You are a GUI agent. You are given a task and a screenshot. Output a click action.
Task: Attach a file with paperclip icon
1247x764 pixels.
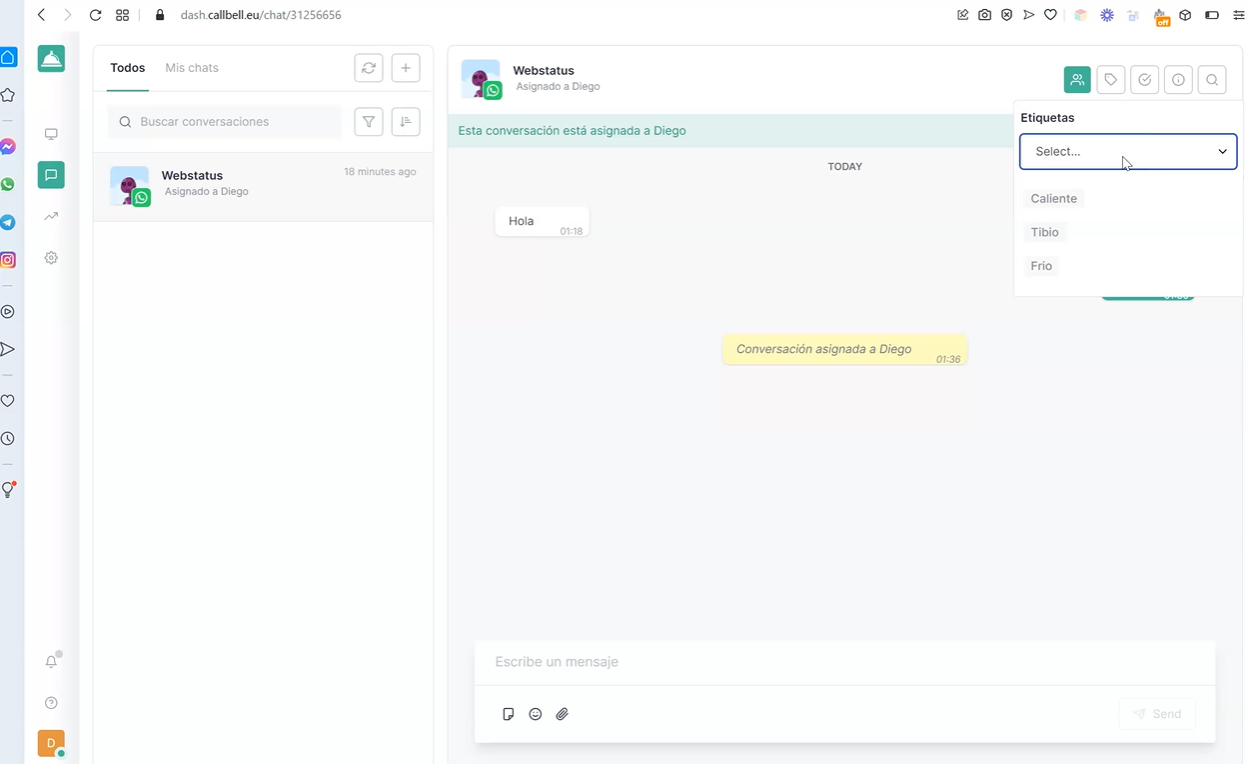tap(562, 714)
